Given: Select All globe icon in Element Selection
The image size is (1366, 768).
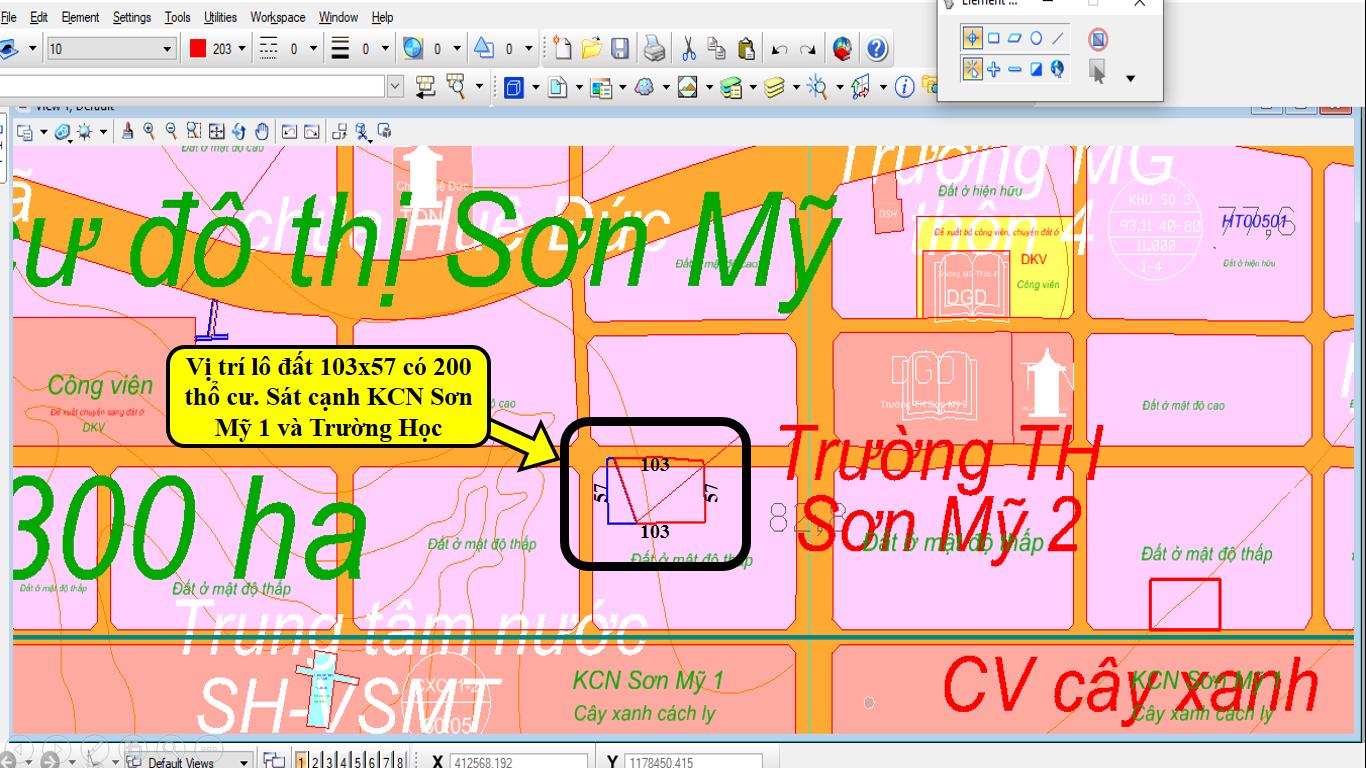Looking at the screenshot, I should pyautogui.click(x=1058, y=69).
